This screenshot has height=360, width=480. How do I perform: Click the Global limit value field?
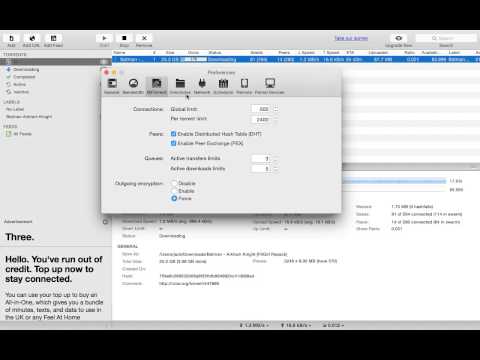[x=261, y=109]
